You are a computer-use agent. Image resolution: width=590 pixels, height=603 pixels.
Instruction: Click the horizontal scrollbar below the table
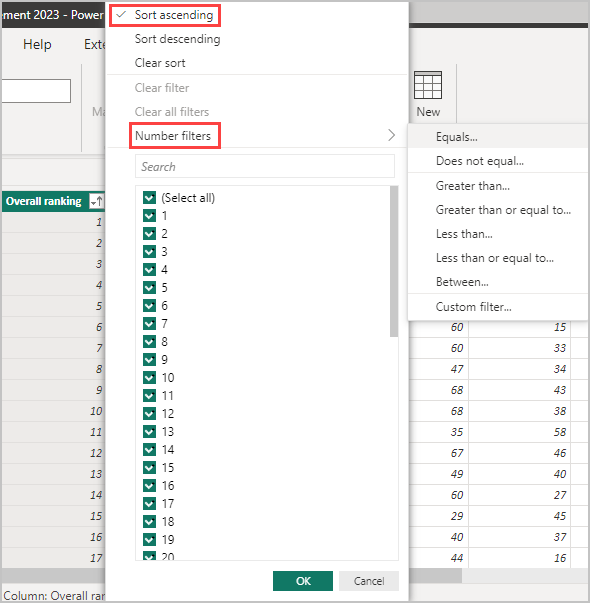point(435,575)
